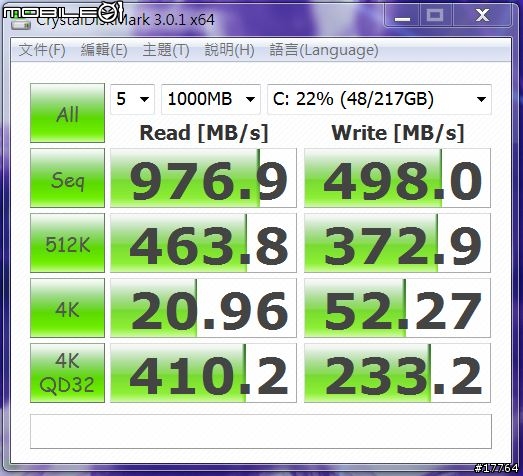The height and width of the screenshot is (476, 523).
Task: Click the Read [MB/s] column header
Action: tap(204, 133)
